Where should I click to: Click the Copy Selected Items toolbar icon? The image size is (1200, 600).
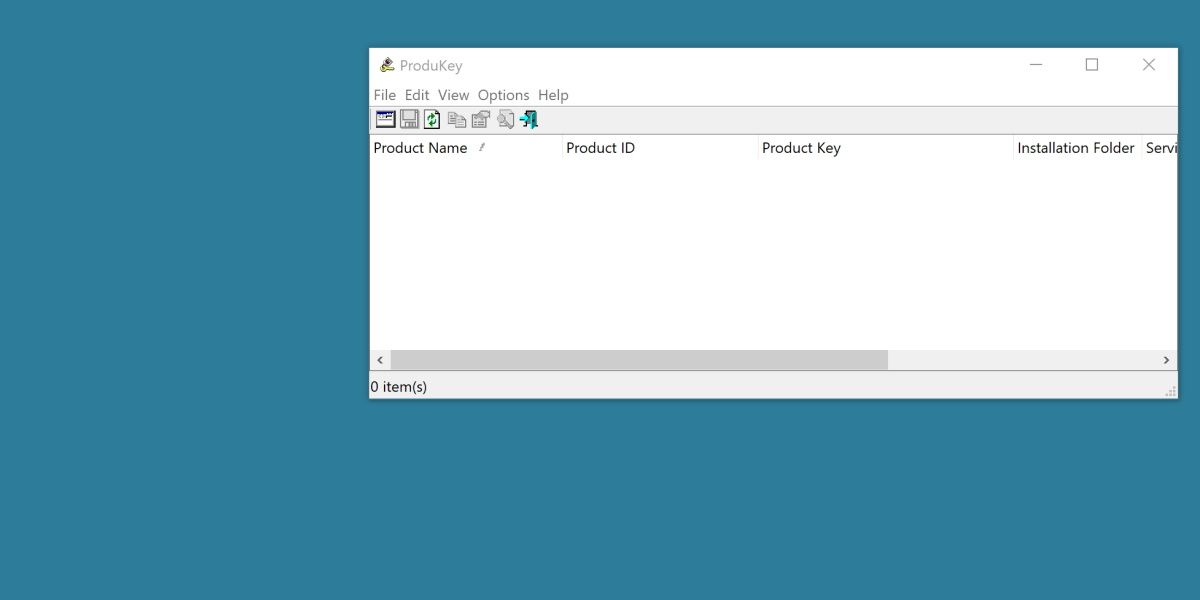click(x=457, y=120)
